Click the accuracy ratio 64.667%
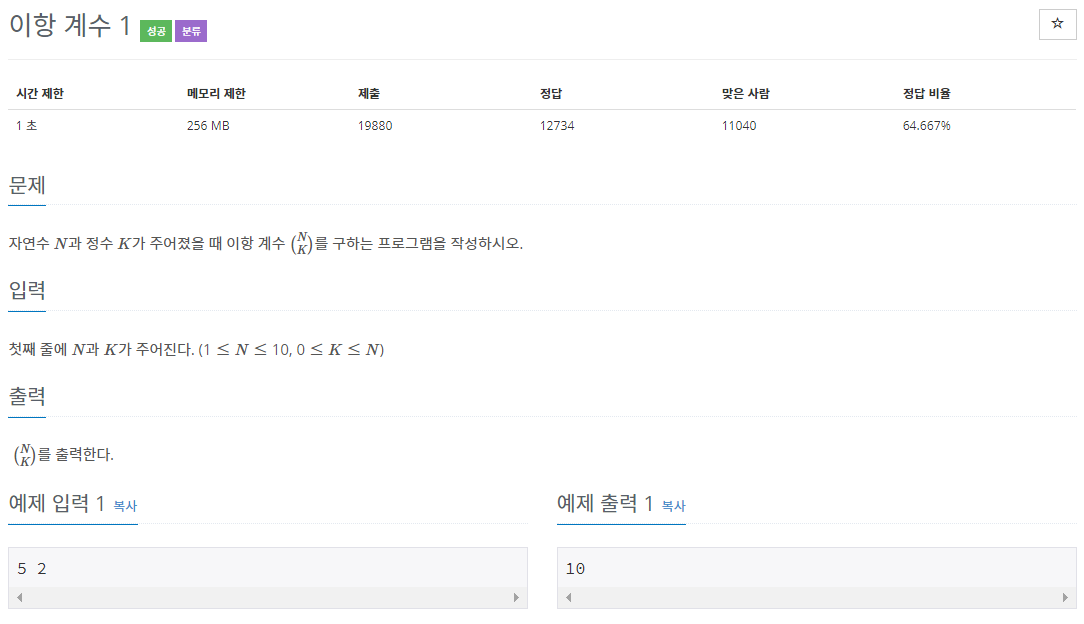The image size is (1084, 624). [926, 126]
